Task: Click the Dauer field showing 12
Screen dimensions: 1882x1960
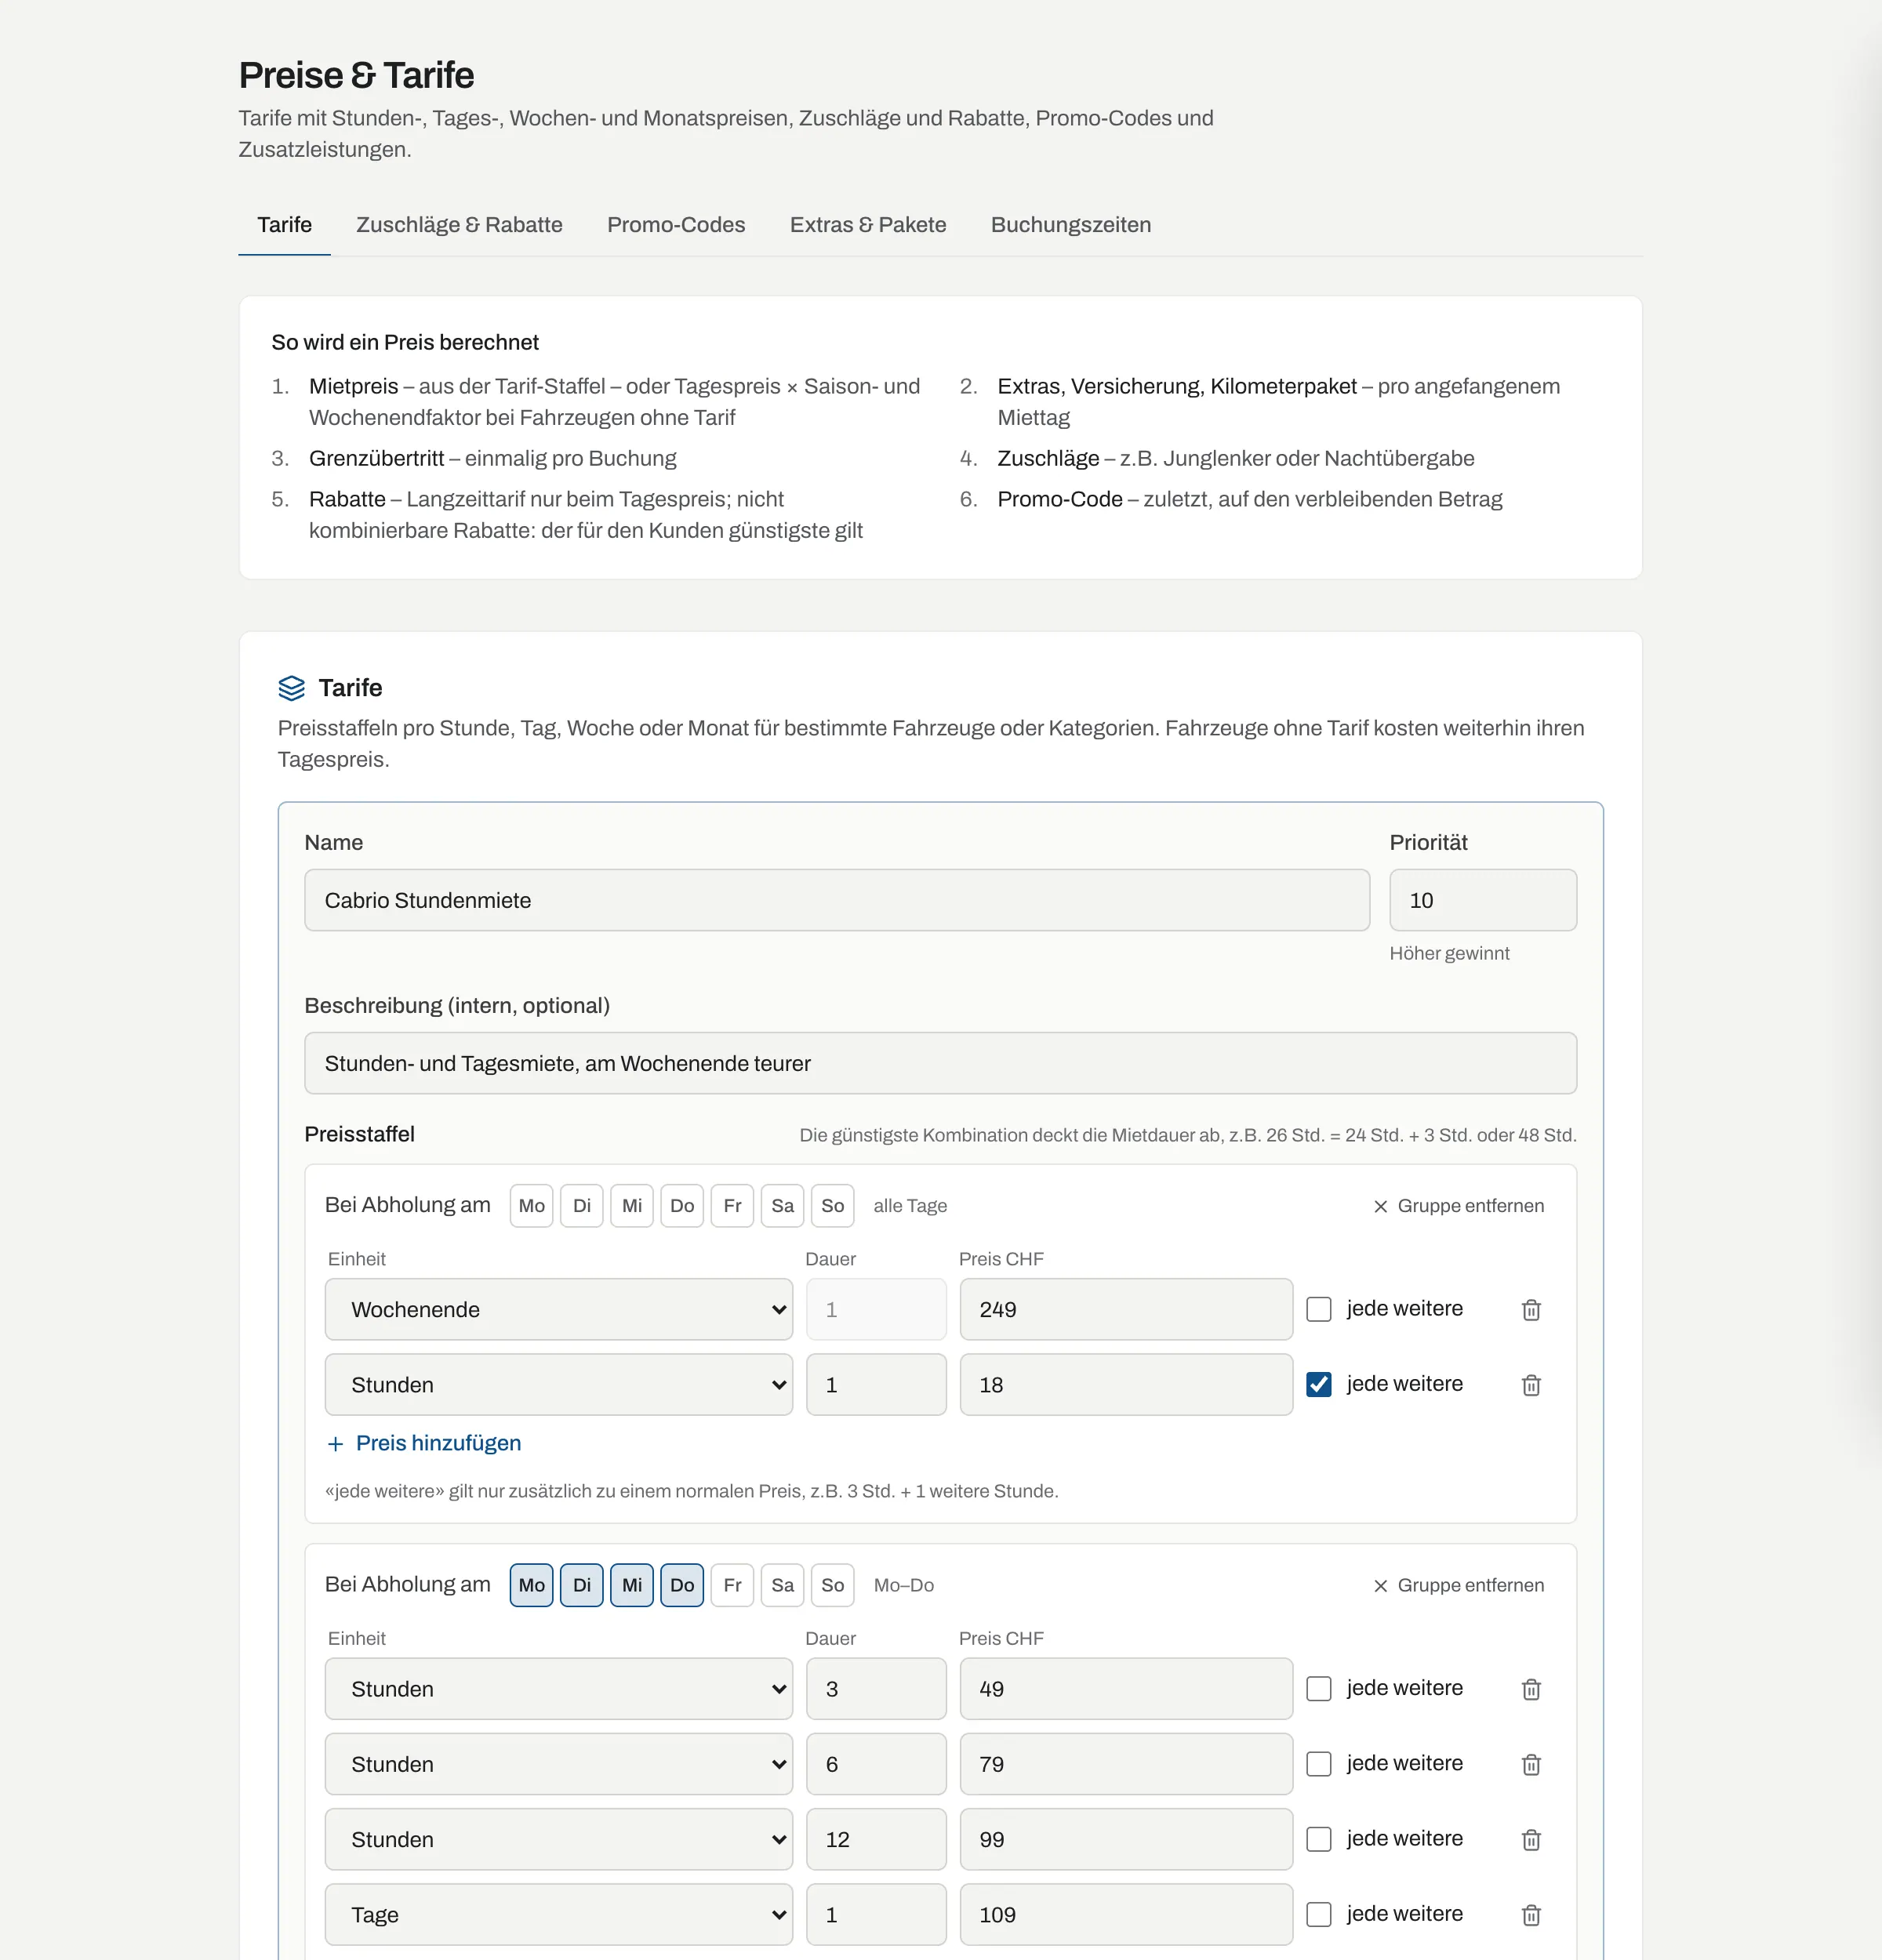Action: pos(876,1839)
